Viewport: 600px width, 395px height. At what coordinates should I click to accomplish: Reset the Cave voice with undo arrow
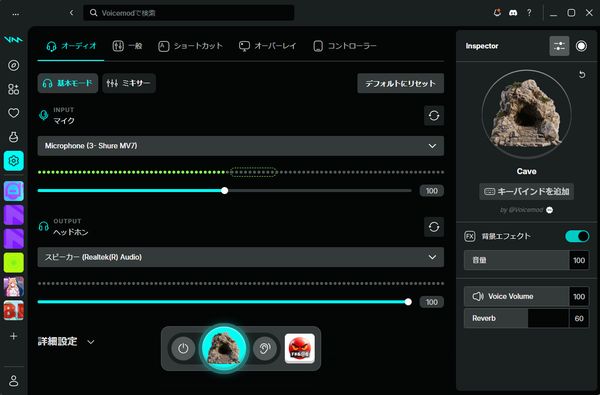pyautogui.click(x=582, y=75)
